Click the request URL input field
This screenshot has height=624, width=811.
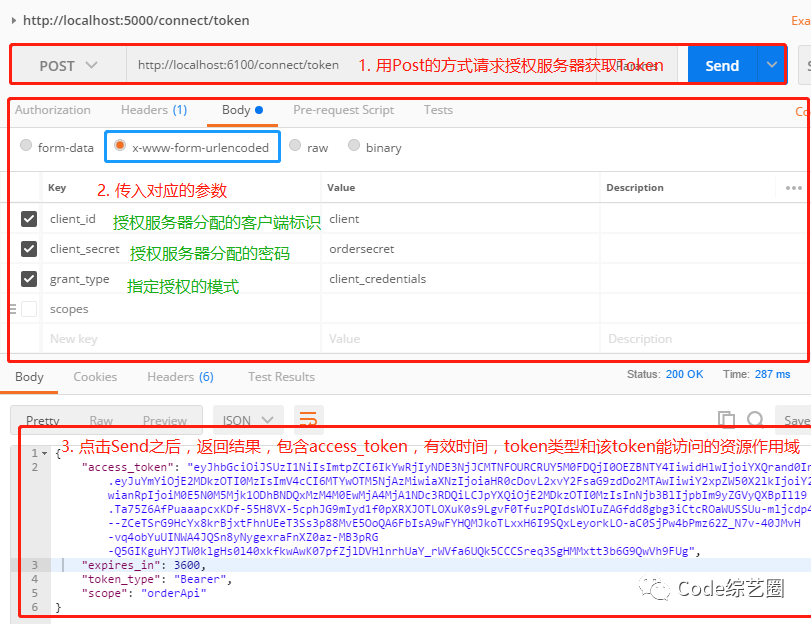tap(361, 65)
